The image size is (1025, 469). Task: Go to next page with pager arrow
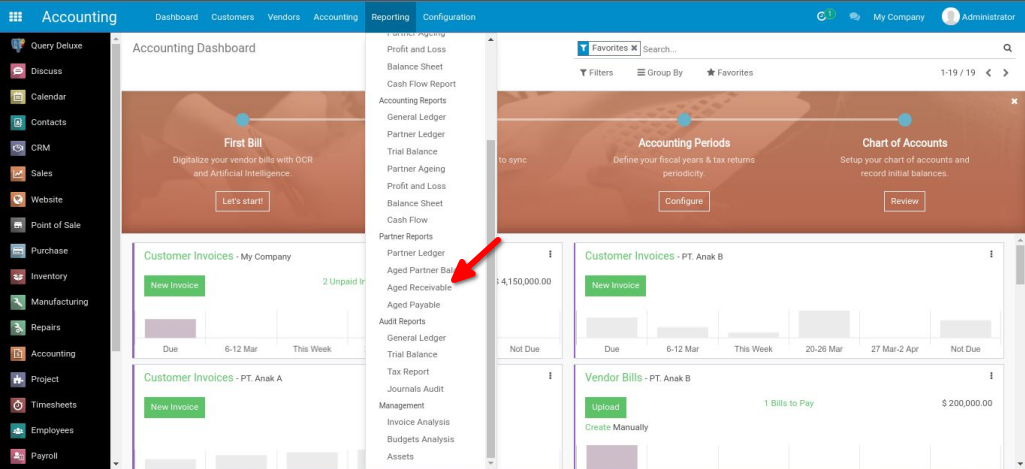tap(1006, 73)
